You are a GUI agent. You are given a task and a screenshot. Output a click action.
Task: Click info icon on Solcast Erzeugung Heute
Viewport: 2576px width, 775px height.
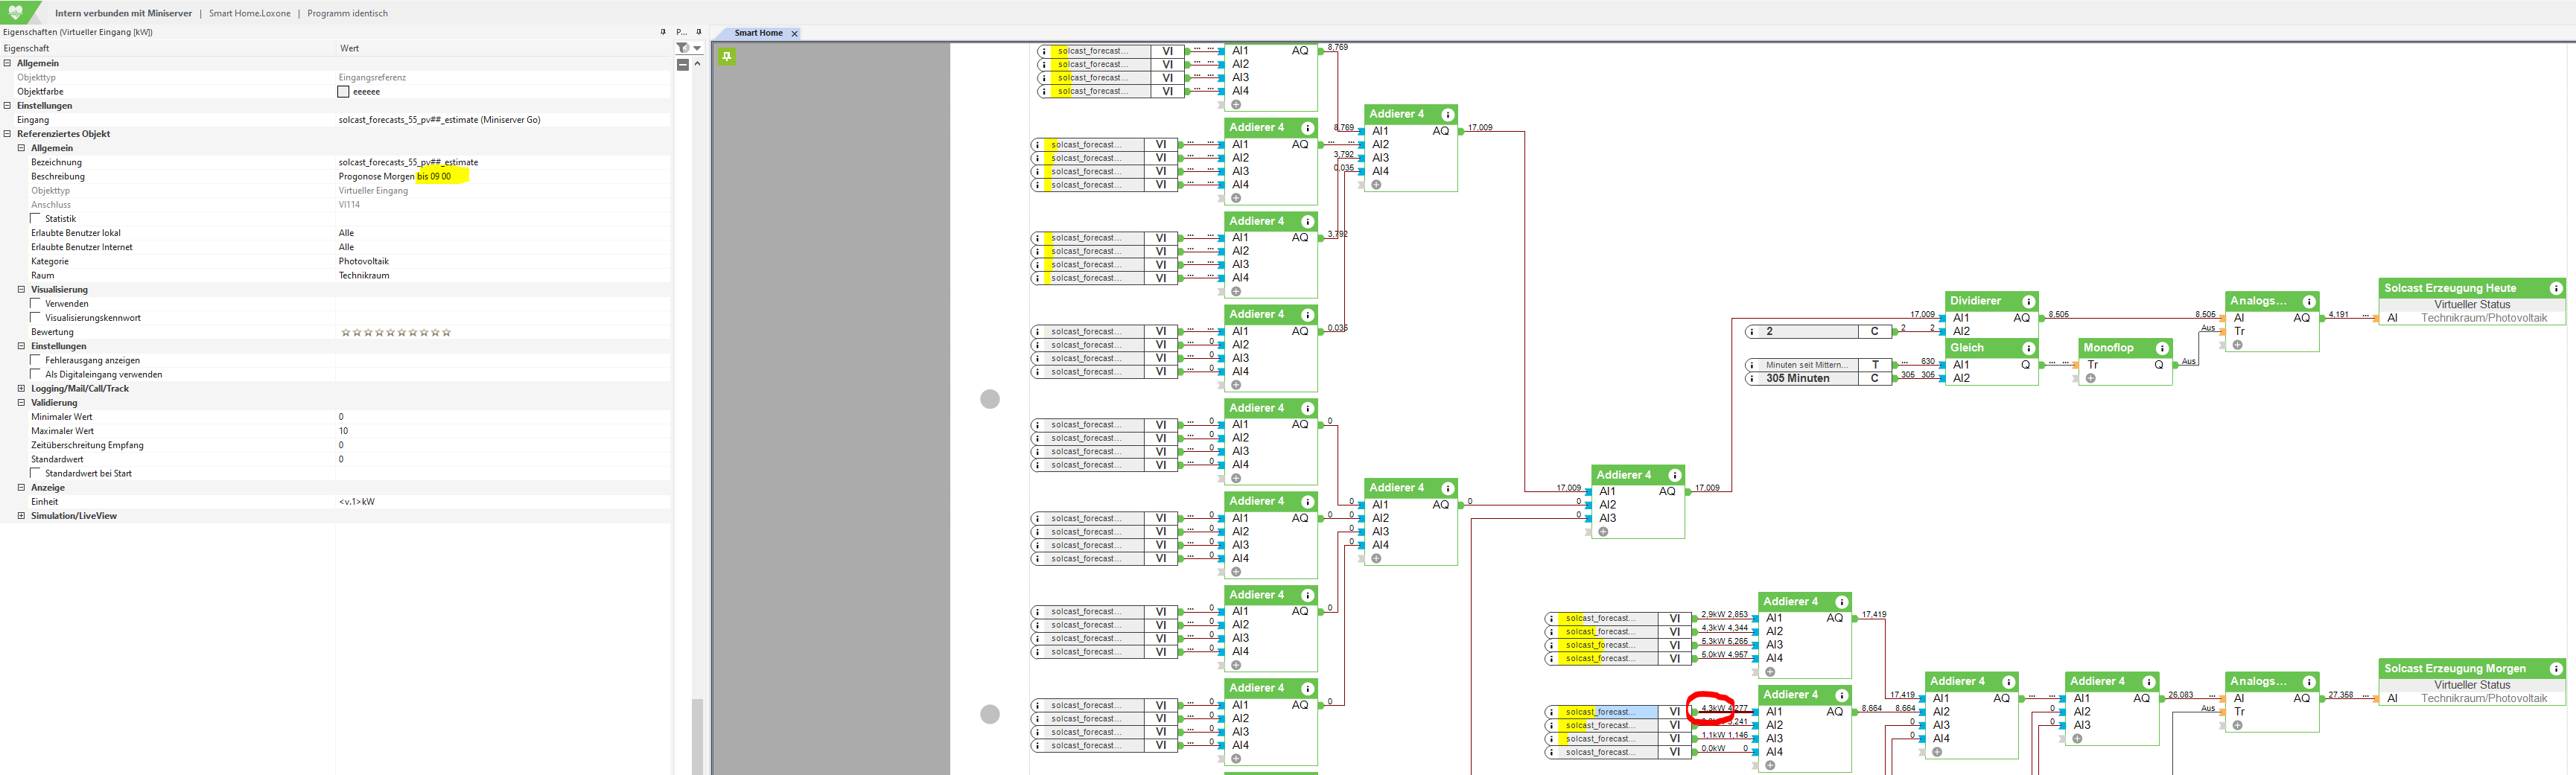pos(2555,288)
